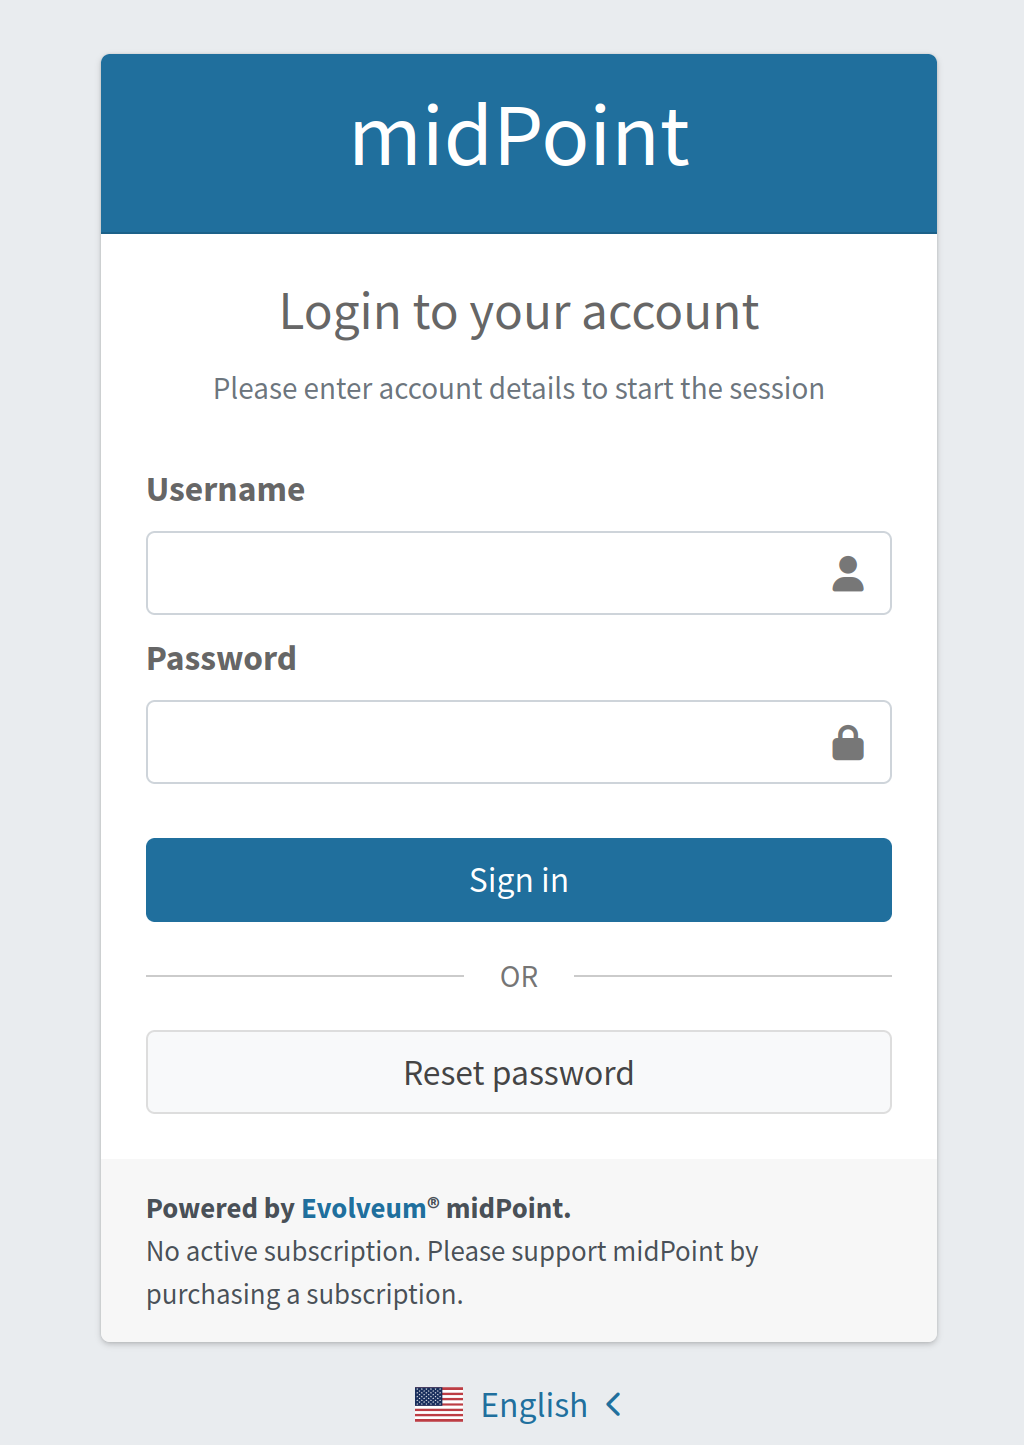Open the Evolveum link in the footer
Image resolution: width=1024 pixels, height=1445 pixels.
[x=364, y=1208]
